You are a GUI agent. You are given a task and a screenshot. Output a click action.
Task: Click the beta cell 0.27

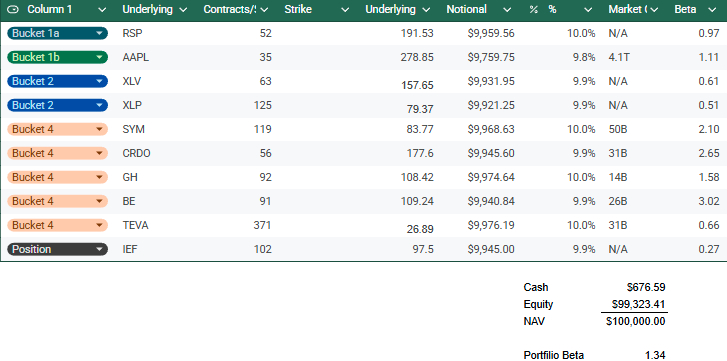coord(709,249)
